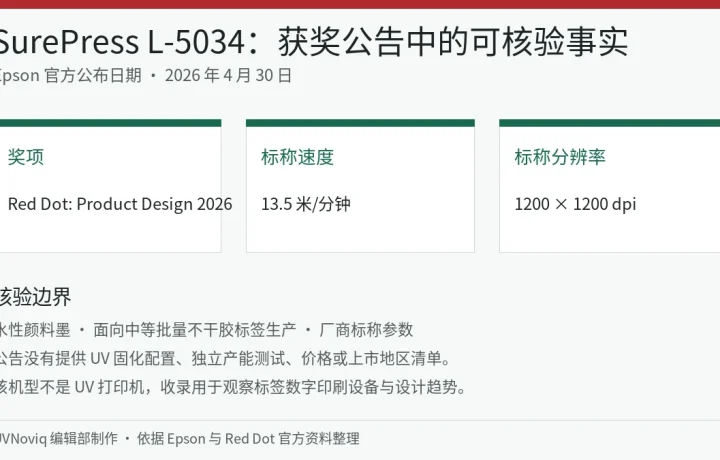Click the sentence mentioning 'UV 固化配置'
Screen dimensions: 720x460
226,358
